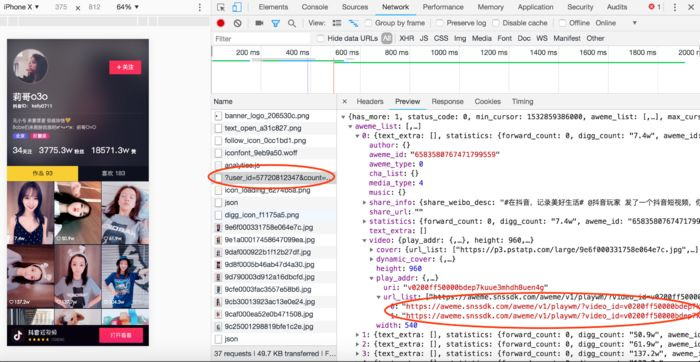Switch to the Elements tab
Viewport: 700px width, 362px height.
(273, 7)
